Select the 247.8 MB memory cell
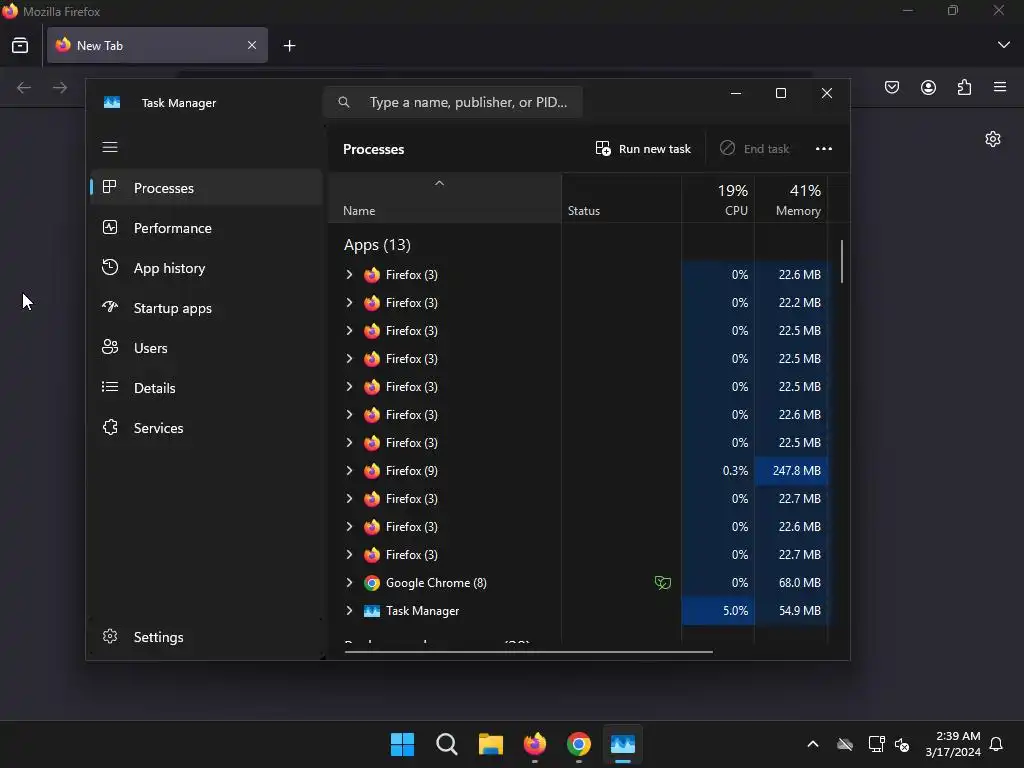1024x768 pixels. click(x=791, y=471)
